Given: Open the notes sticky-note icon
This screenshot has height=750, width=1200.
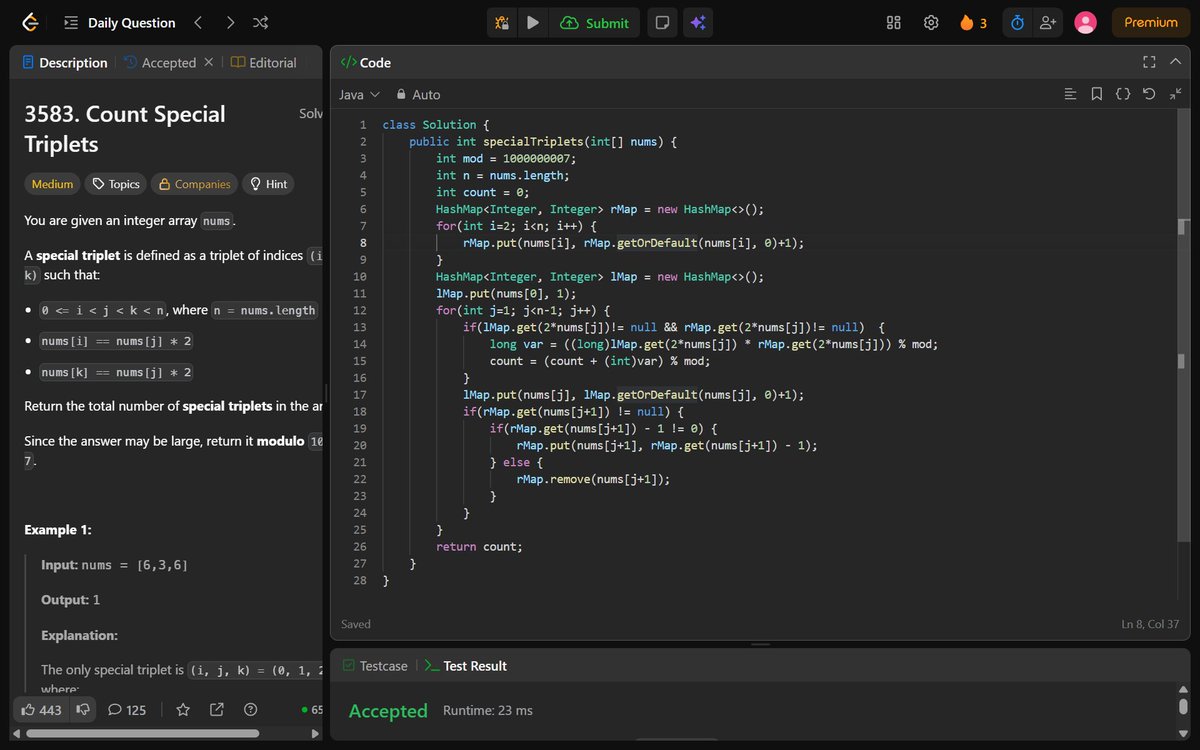Looking at the screenshot, I should click(x=661, y=23).
